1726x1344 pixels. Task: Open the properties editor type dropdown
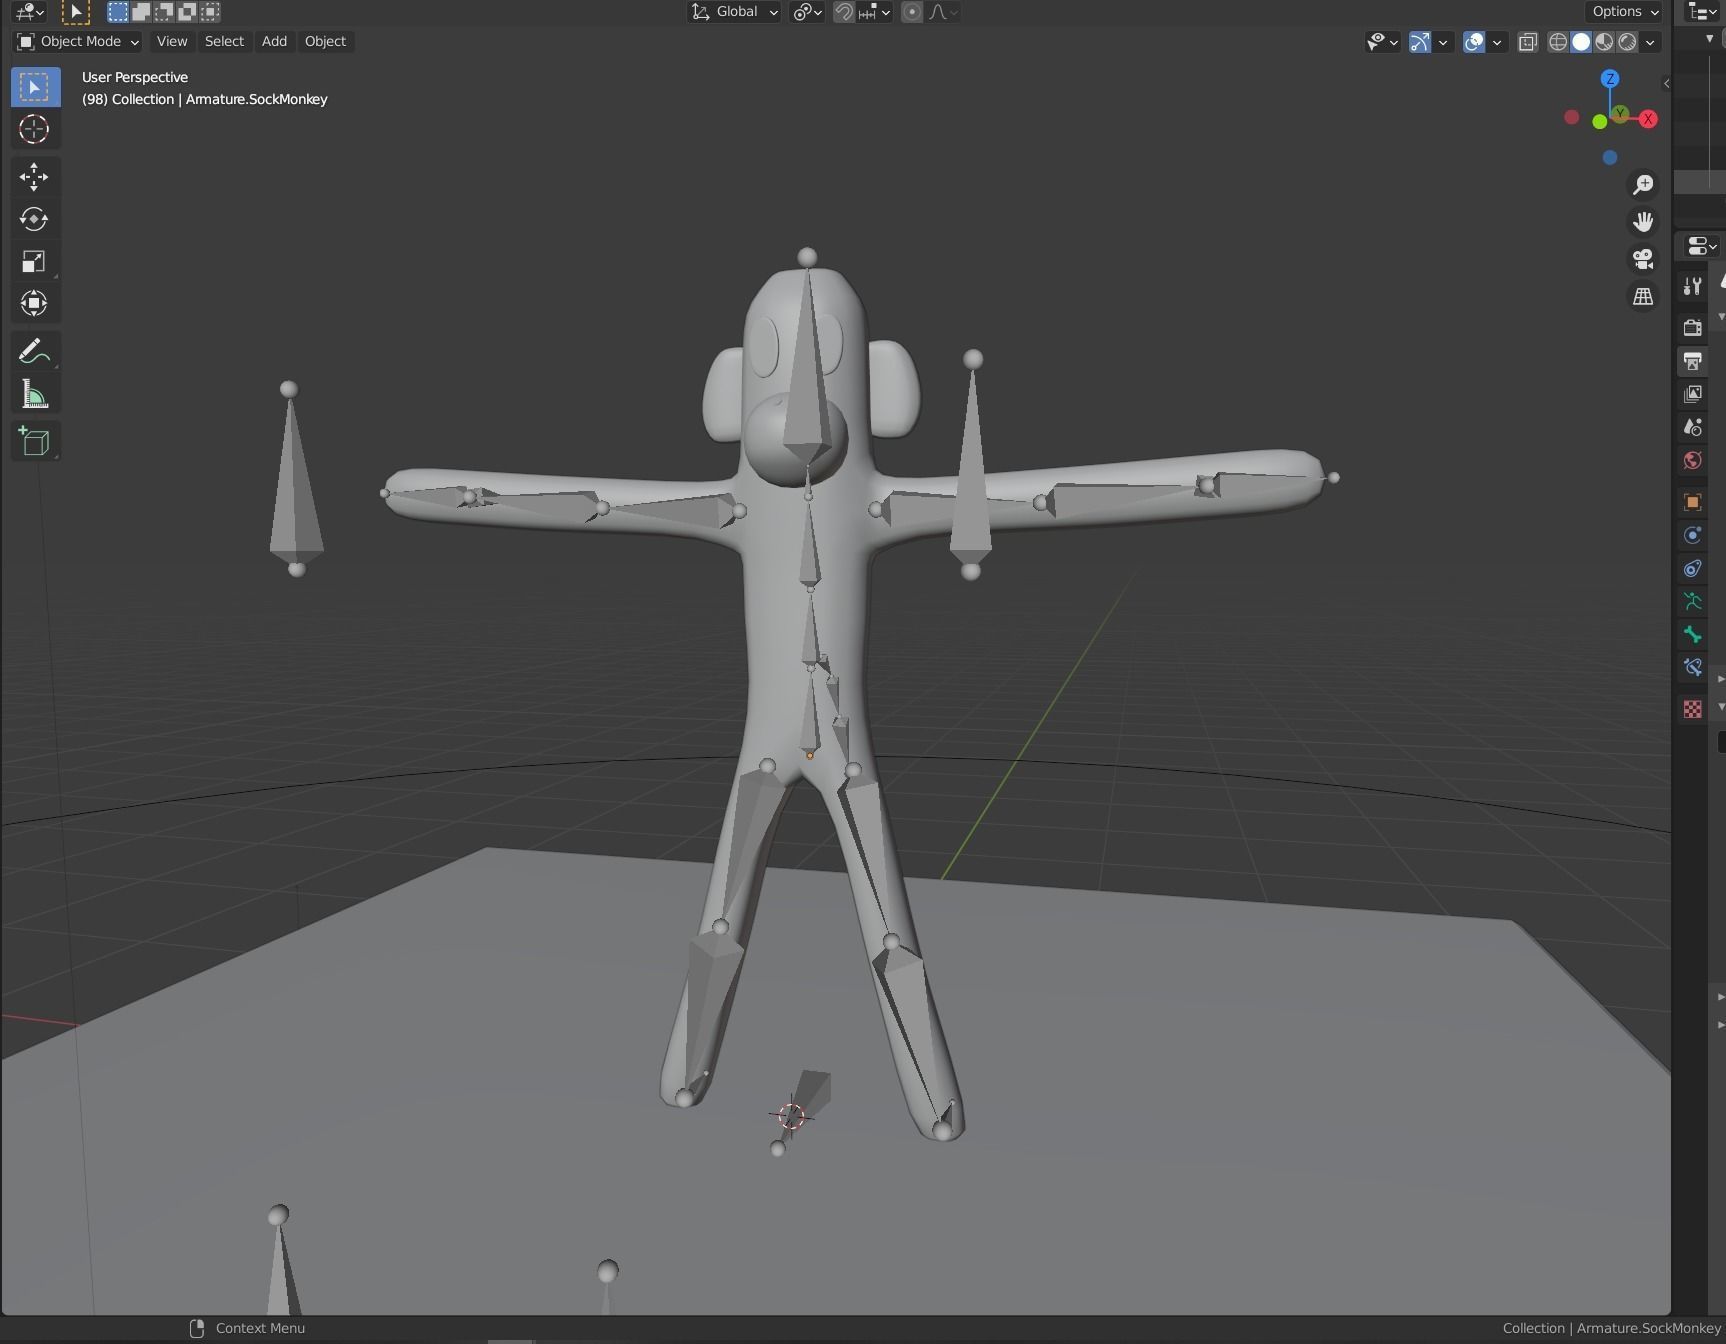pyautogui.click(x=1701, y=246)
